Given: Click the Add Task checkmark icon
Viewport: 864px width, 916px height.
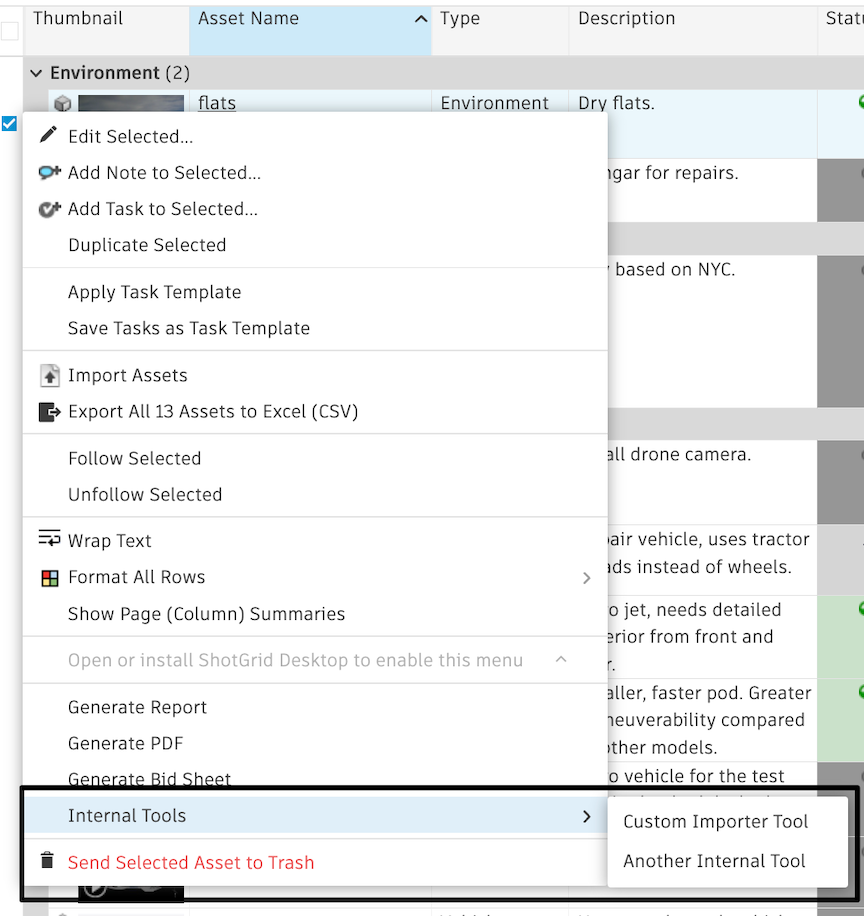Looking at the screenshot, I should (x=50, y=209).
